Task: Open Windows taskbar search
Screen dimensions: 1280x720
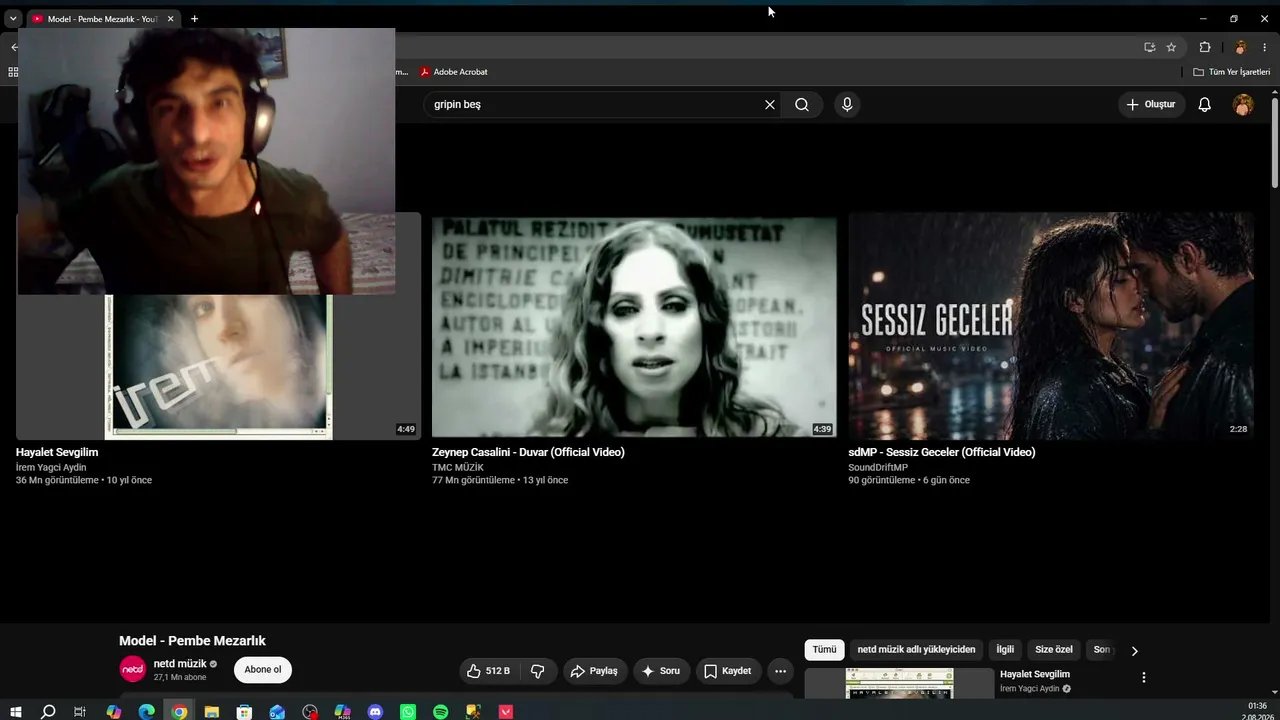Action: 48,712
